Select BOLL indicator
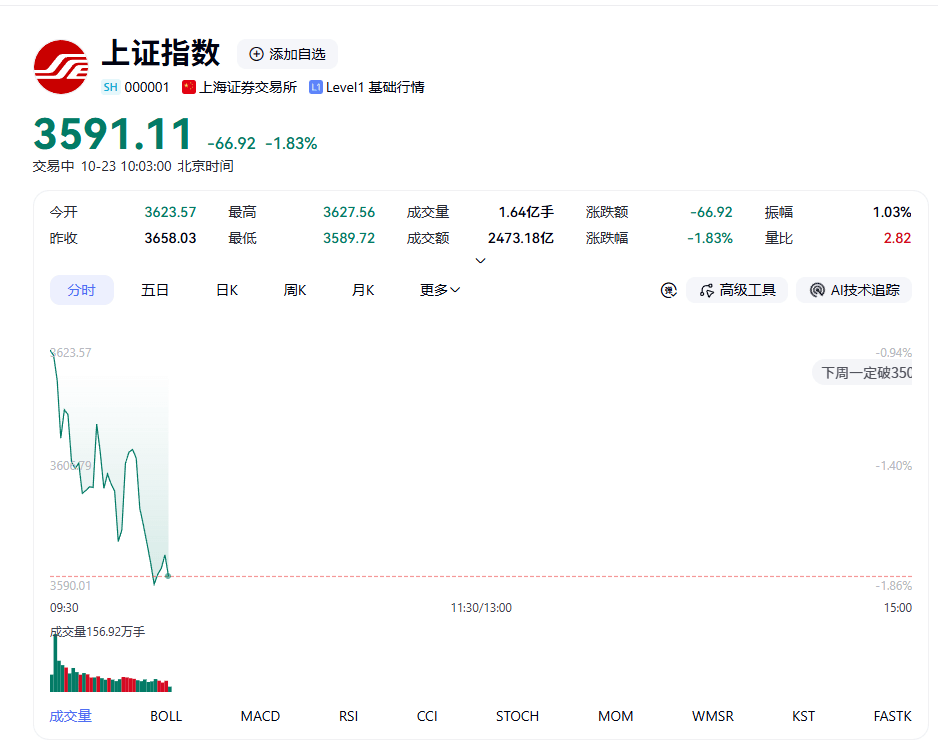Image resolution: width=938 pixels, height=750 pixels. pos(166,716)
